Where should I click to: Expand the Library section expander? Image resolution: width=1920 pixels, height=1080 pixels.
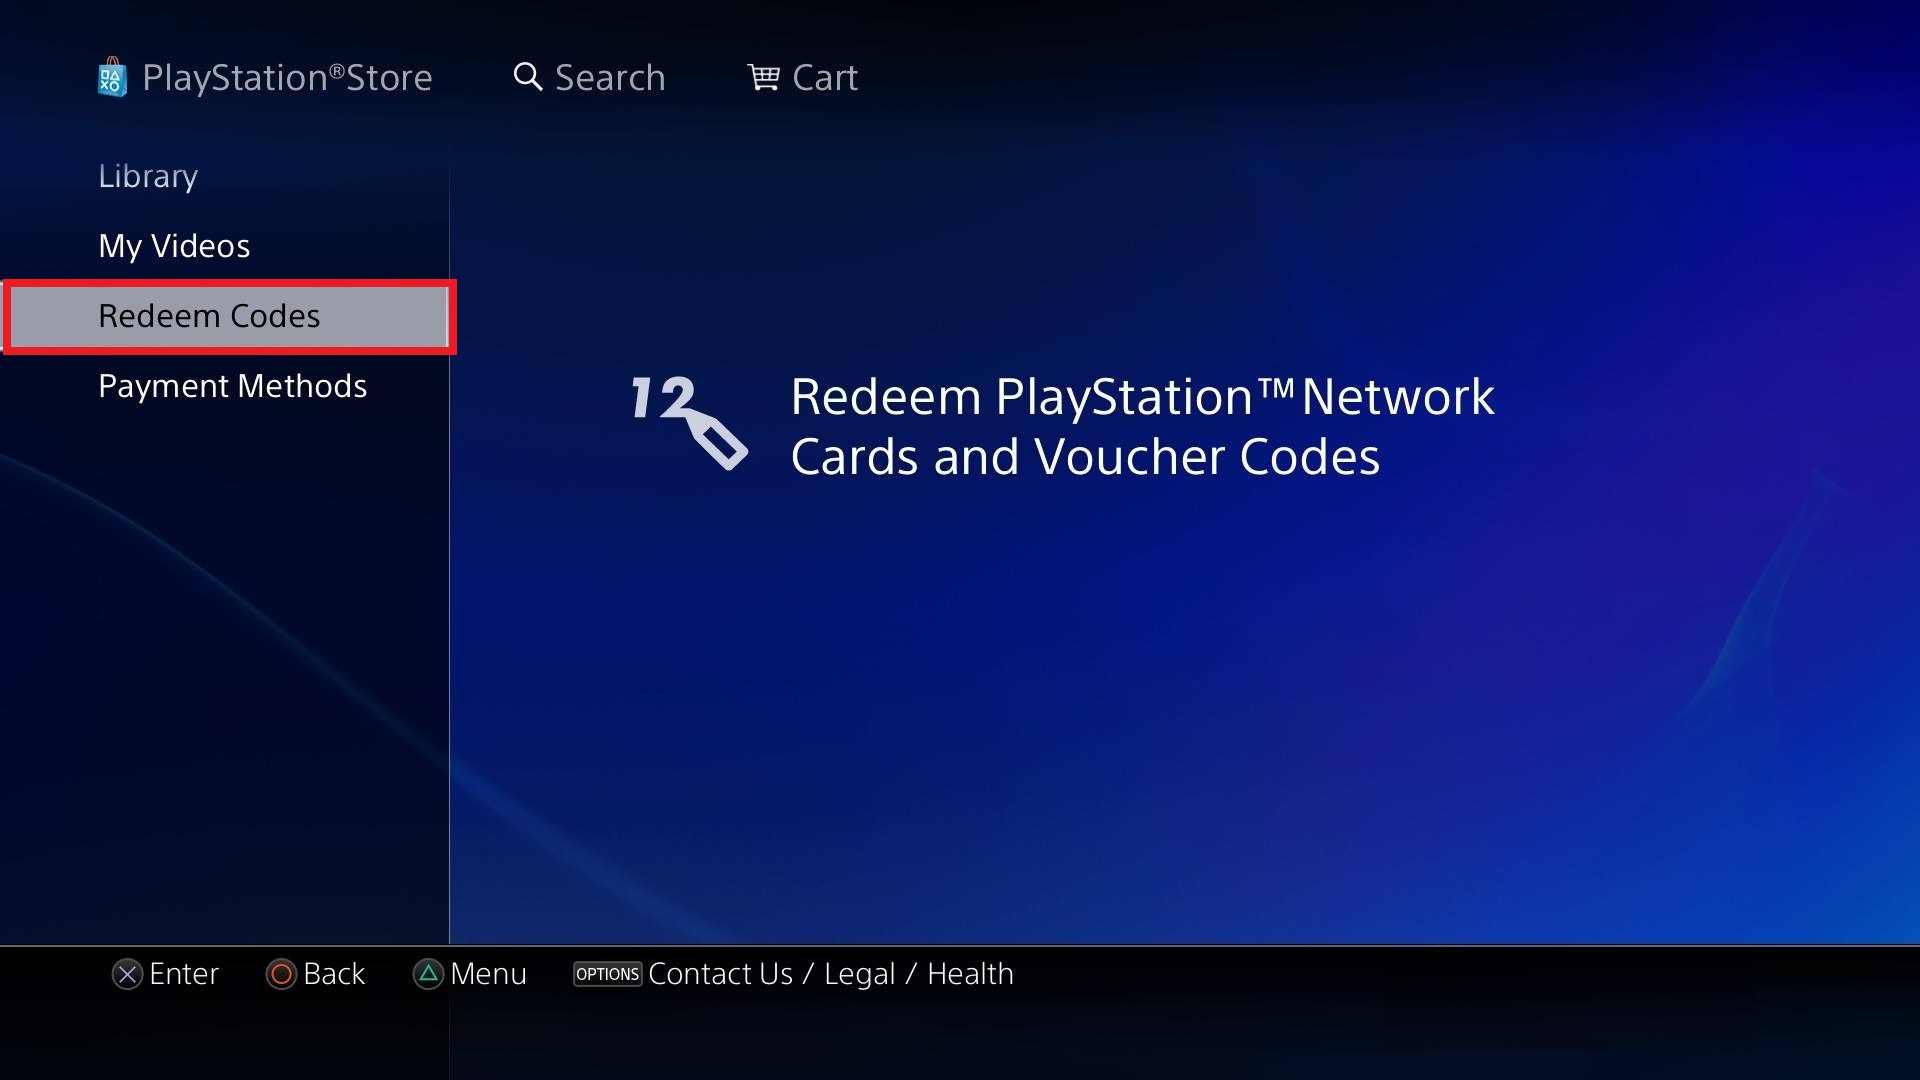tap(148, 174)
